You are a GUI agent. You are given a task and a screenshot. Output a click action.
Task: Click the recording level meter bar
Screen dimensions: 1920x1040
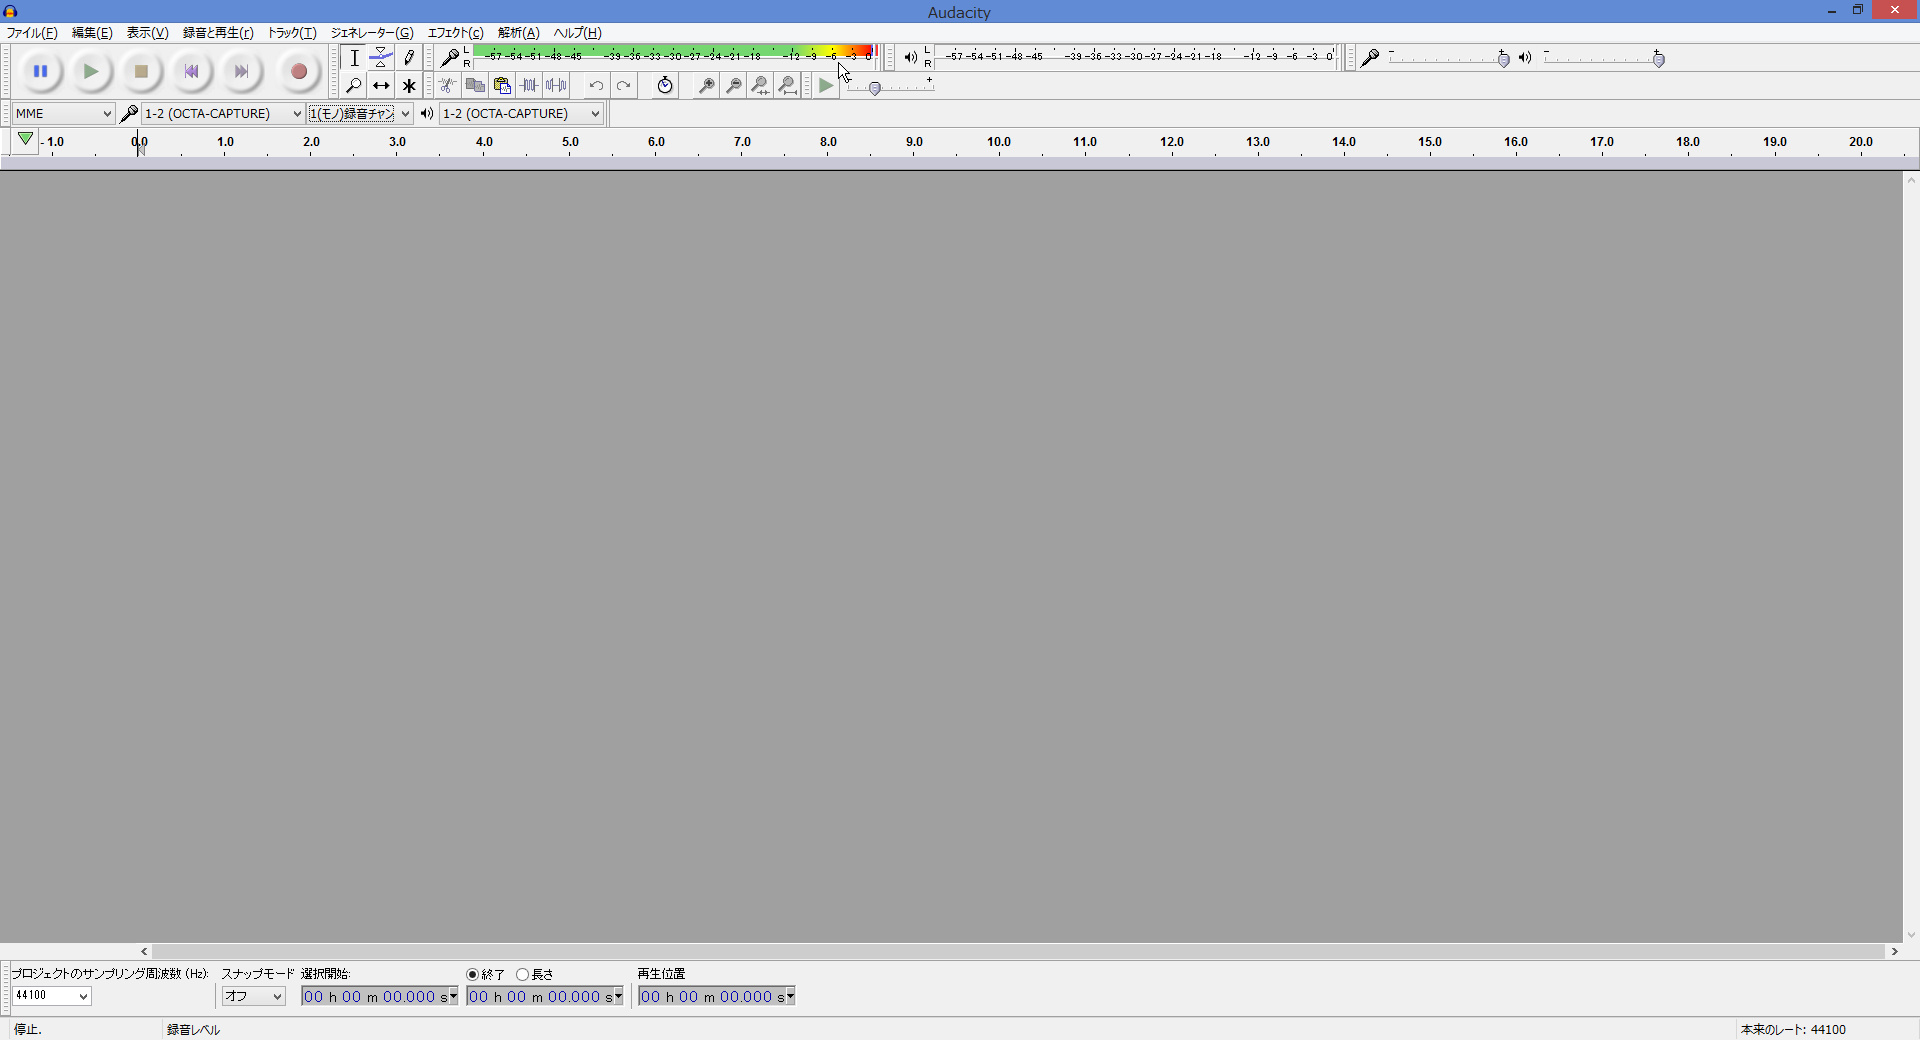pos(676,56)
